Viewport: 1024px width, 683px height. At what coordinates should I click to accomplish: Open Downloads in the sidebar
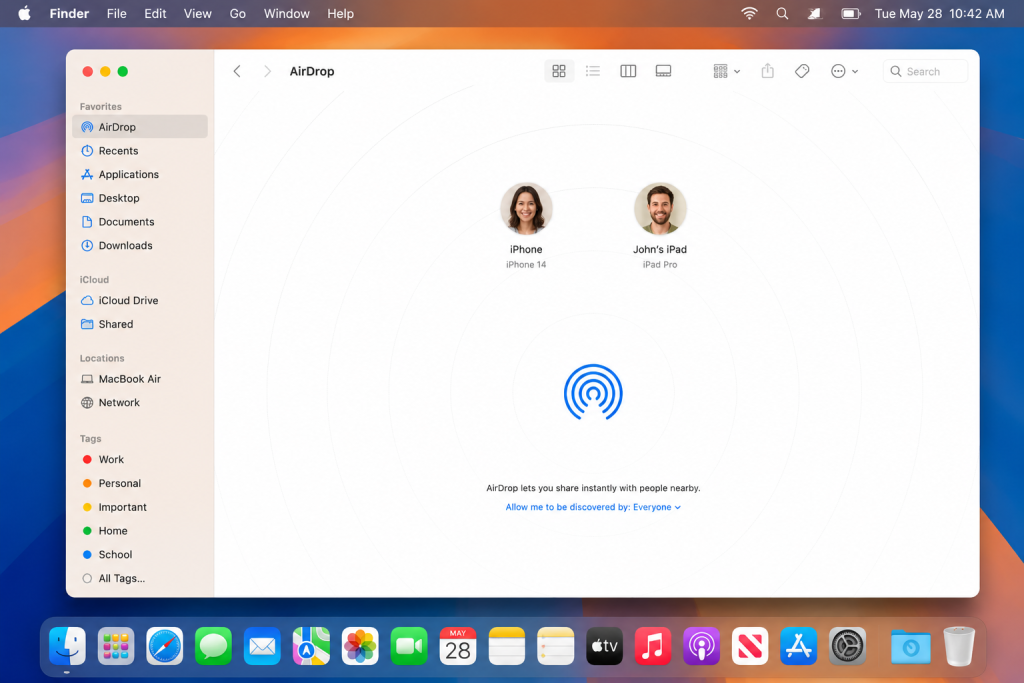tap(140, 246)
